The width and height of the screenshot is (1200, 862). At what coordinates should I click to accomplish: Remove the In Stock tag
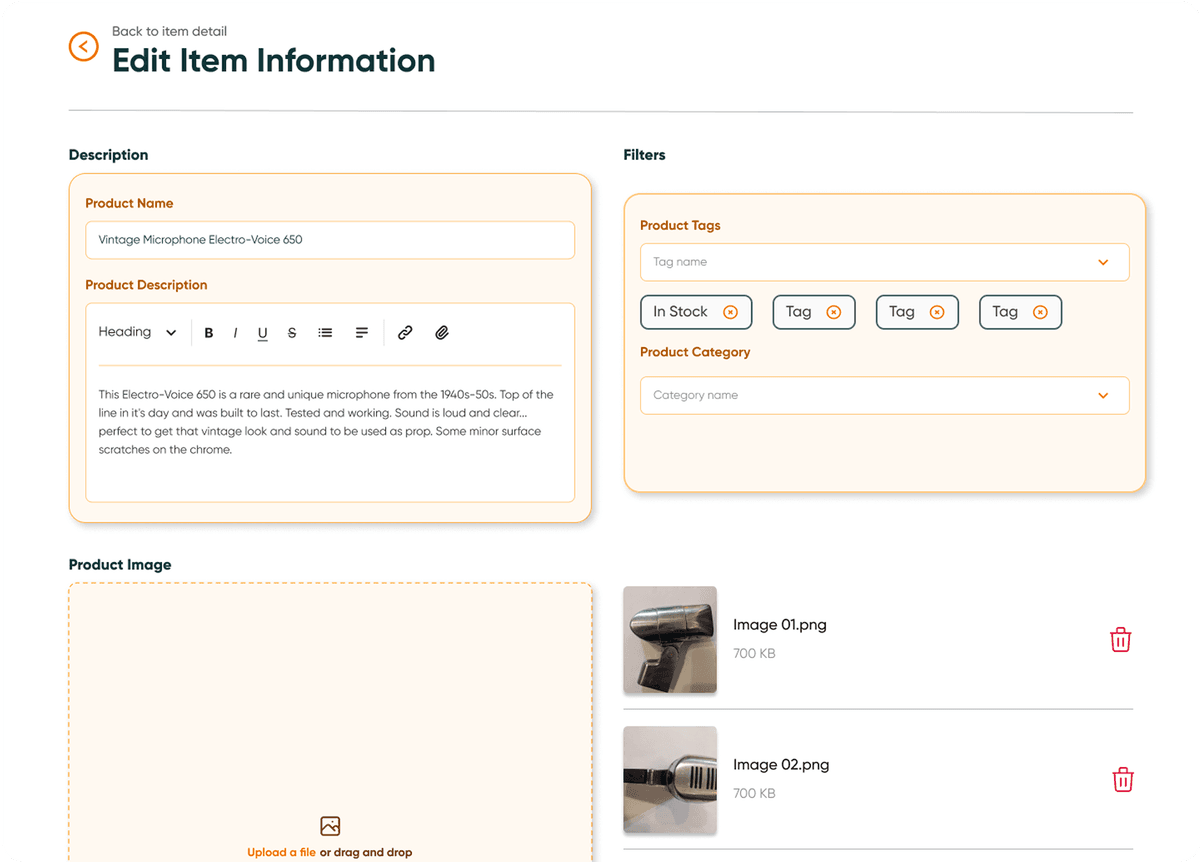pos(730,312)
